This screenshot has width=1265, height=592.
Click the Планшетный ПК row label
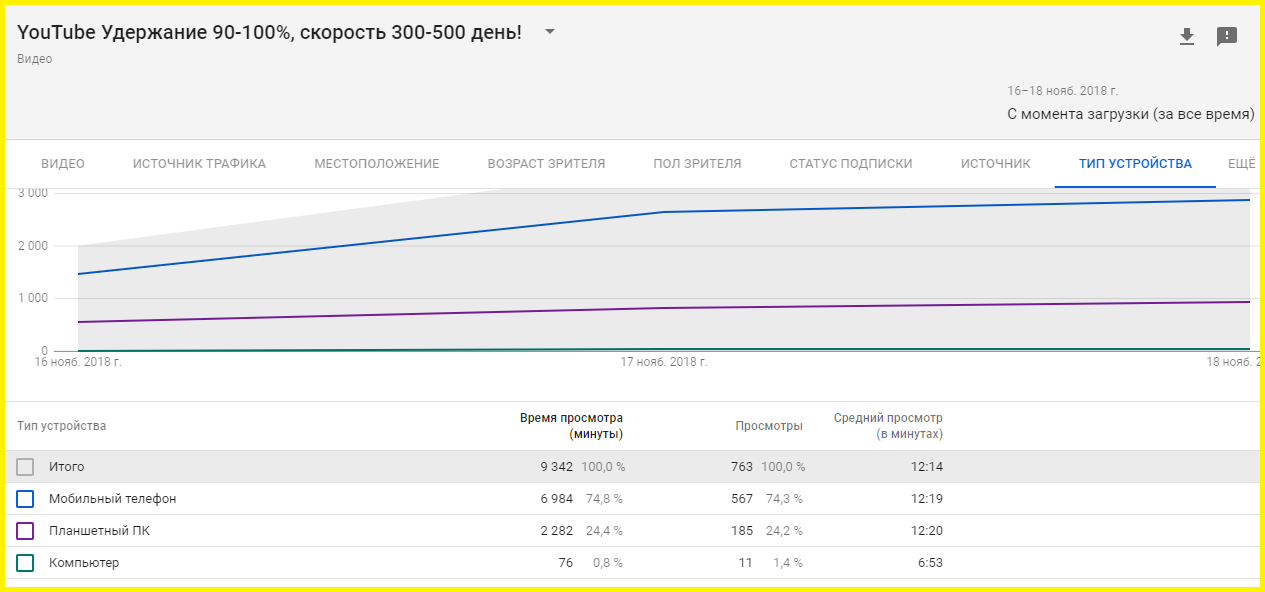point(99,531)
